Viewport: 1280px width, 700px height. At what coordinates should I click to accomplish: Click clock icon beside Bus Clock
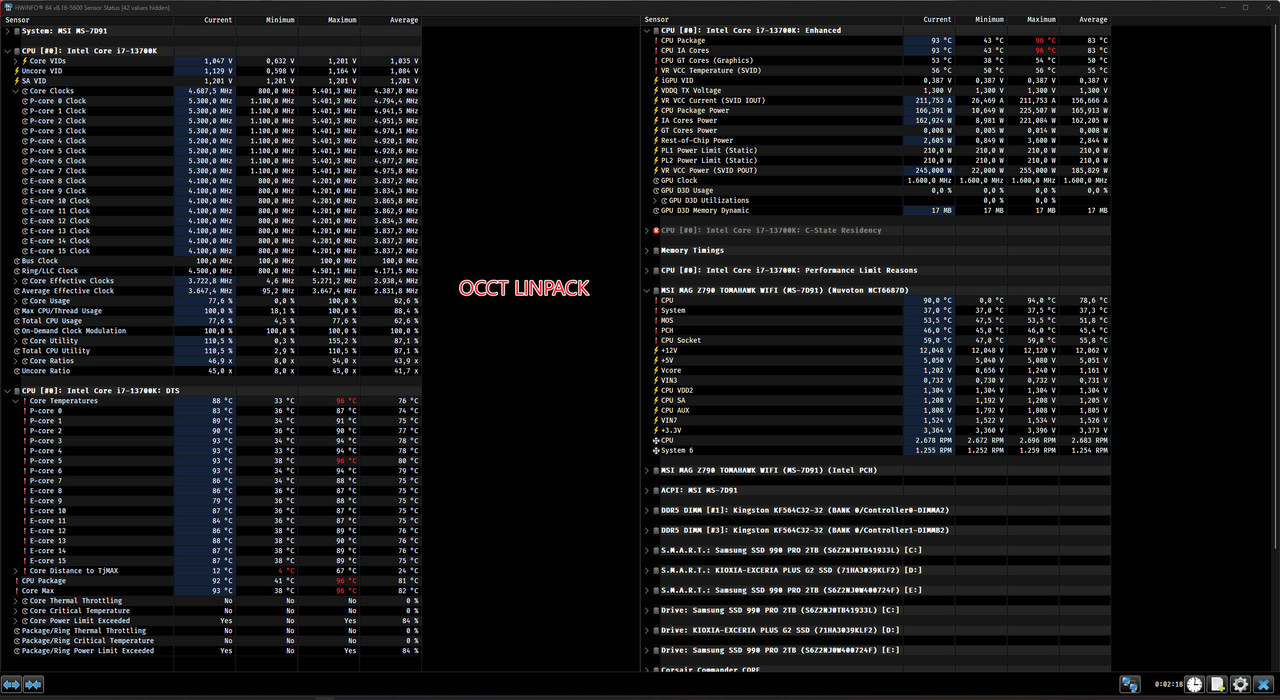click(x=17, y=261)
